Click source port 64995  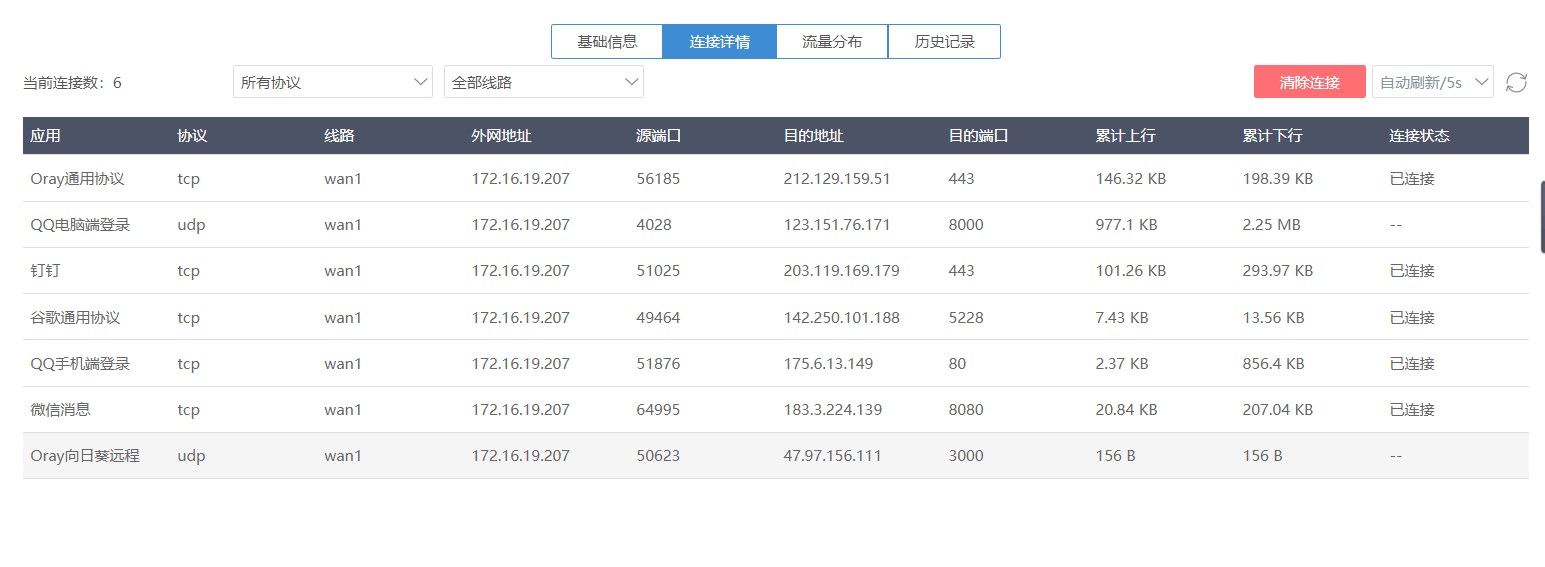[658, 409]
